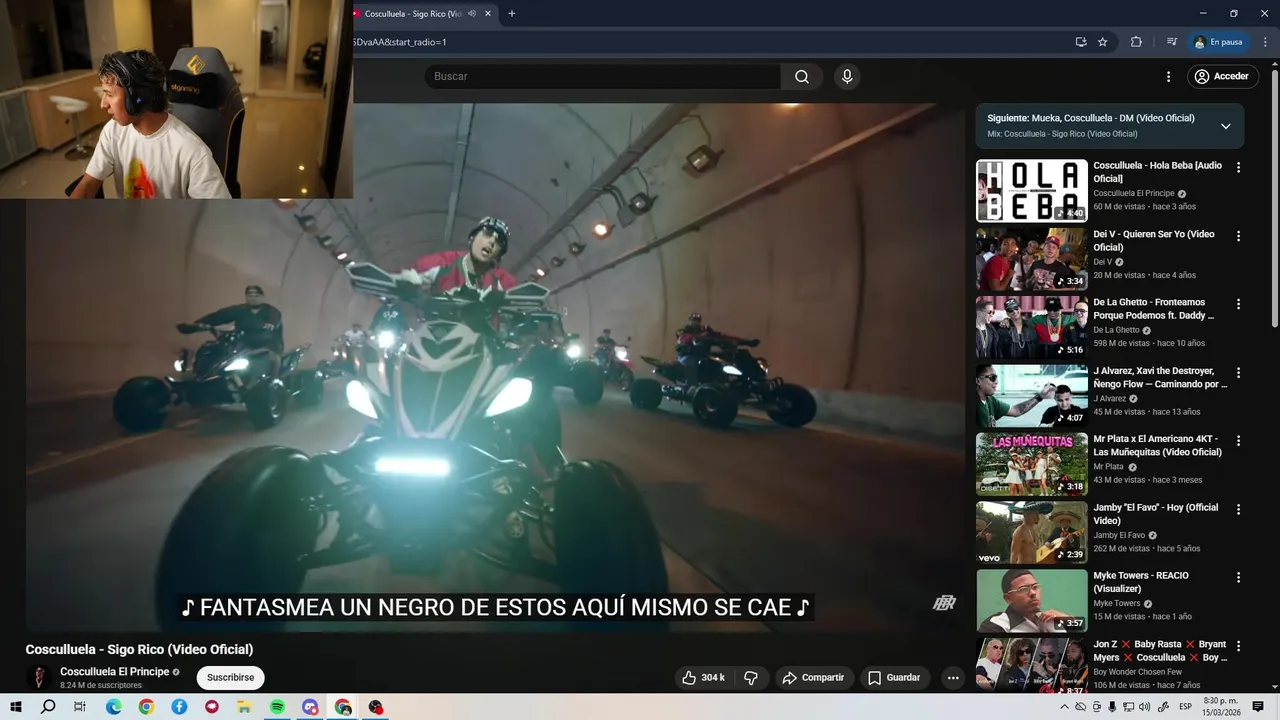Open volume control in system tray
The height and width of the screenshot is (720, 1280).
pyautogui.click(x=1145, y=707)
